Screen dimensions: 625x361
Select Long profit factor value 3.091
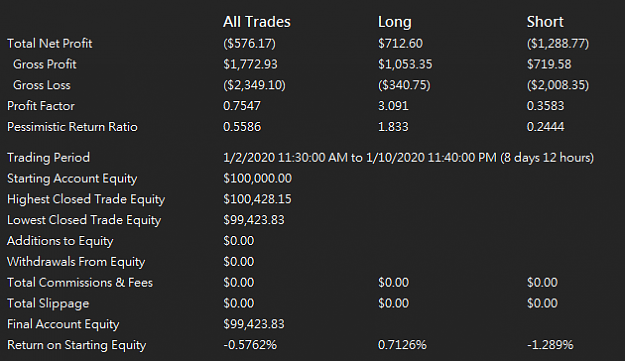click(x=393, y=106)
